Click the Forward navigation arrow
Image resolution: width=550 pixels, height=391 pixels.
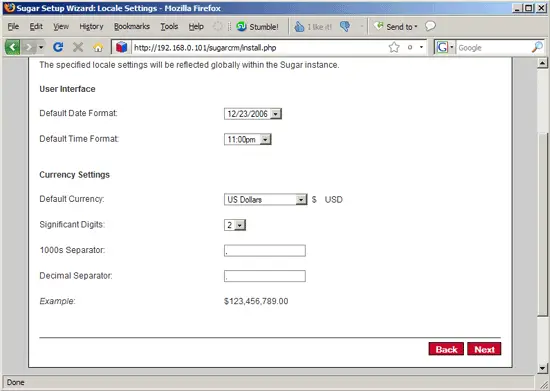29,47
